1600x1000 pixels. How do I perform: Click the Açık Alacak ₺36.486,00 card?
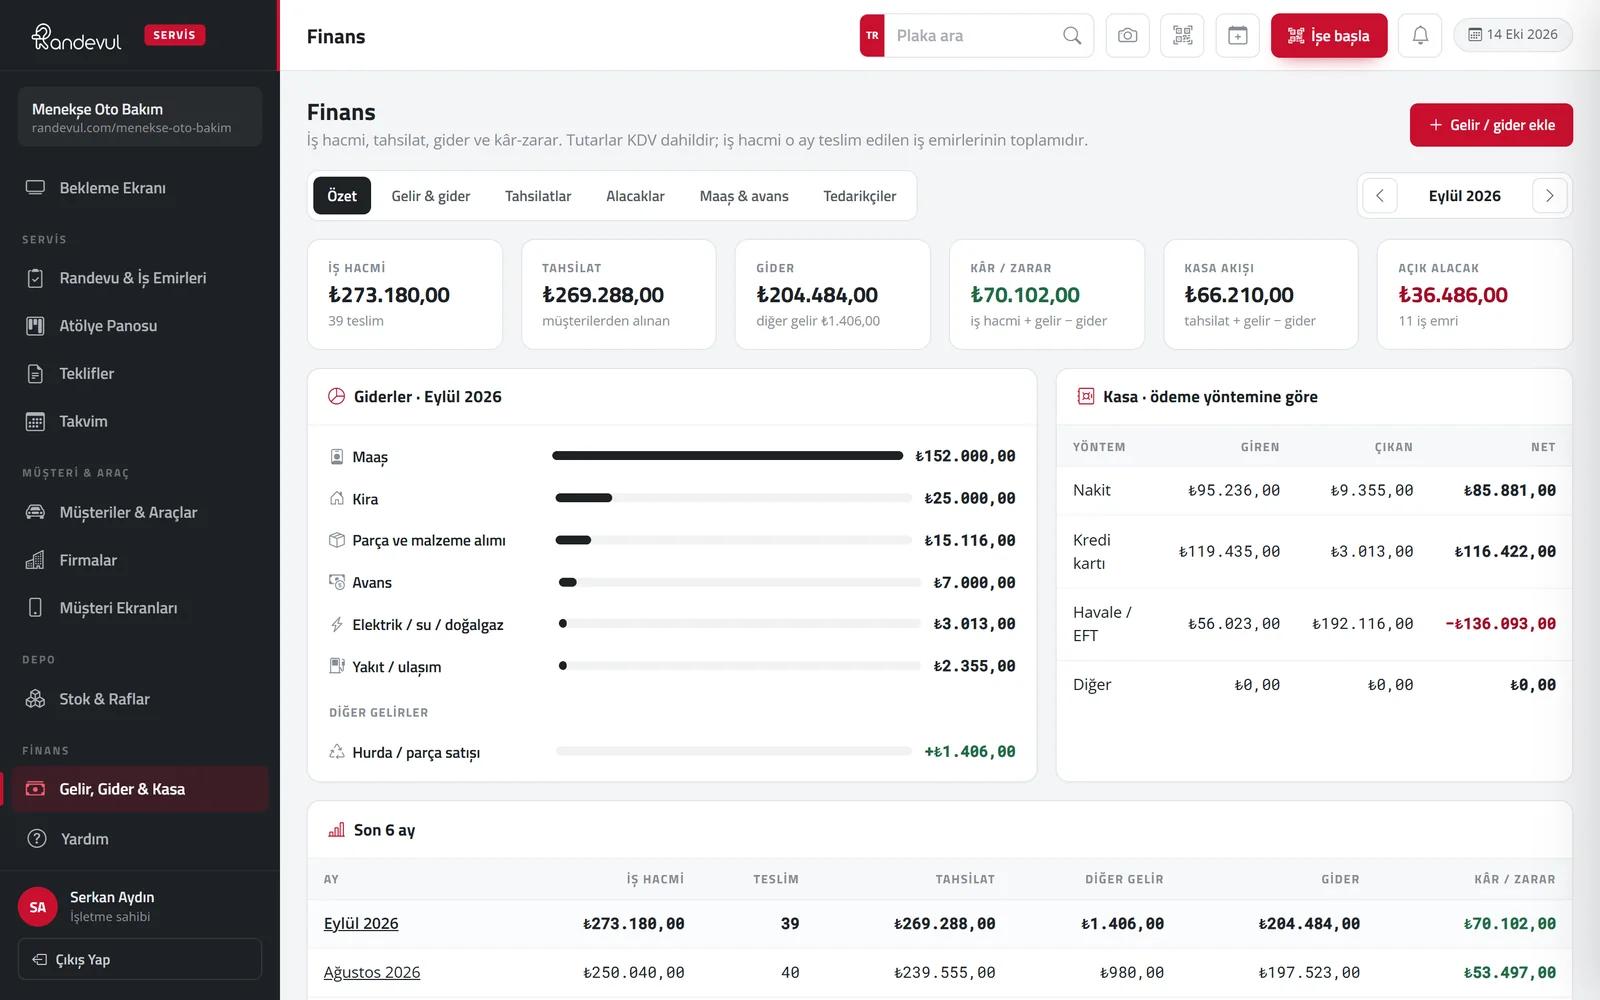1474,294
